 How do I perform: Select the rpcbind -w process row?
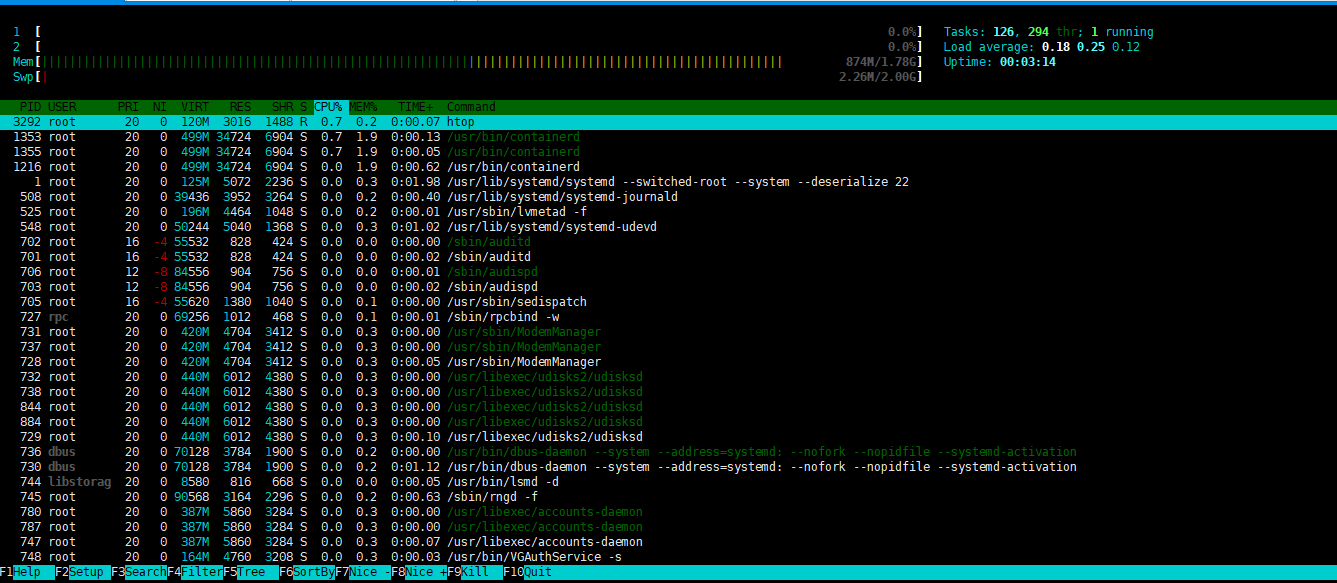click(668, 317)
